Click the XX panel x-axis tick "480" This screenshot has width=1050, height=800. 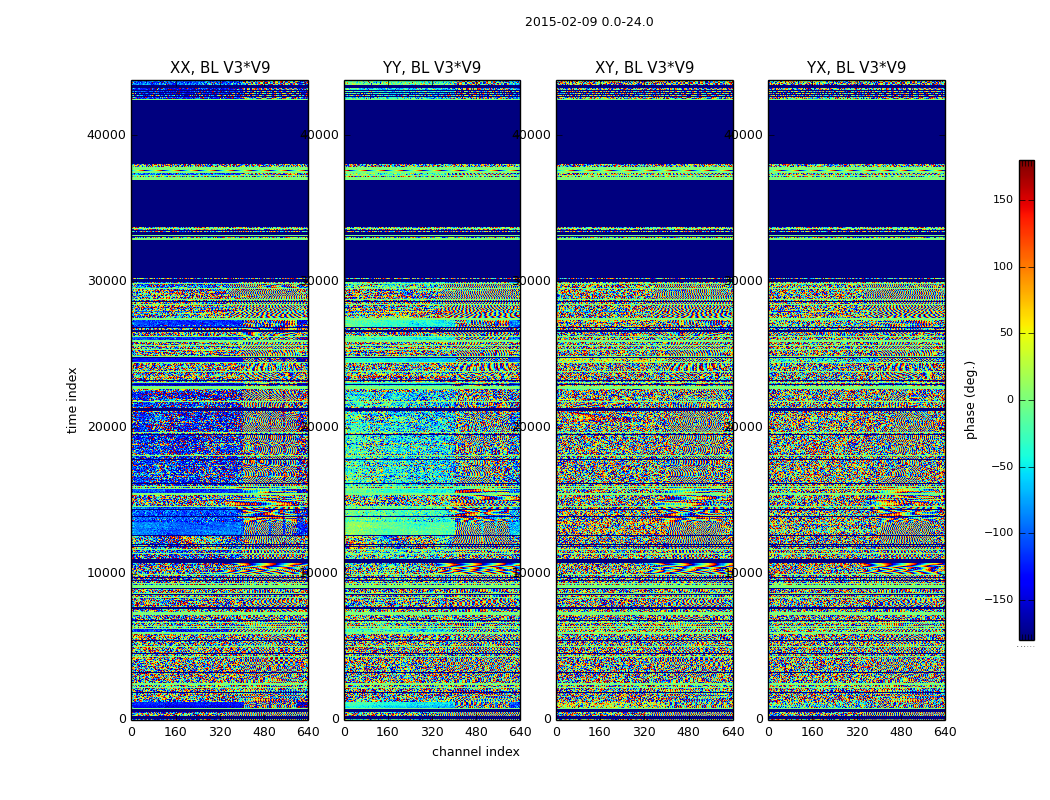click(x=264, y=732)
